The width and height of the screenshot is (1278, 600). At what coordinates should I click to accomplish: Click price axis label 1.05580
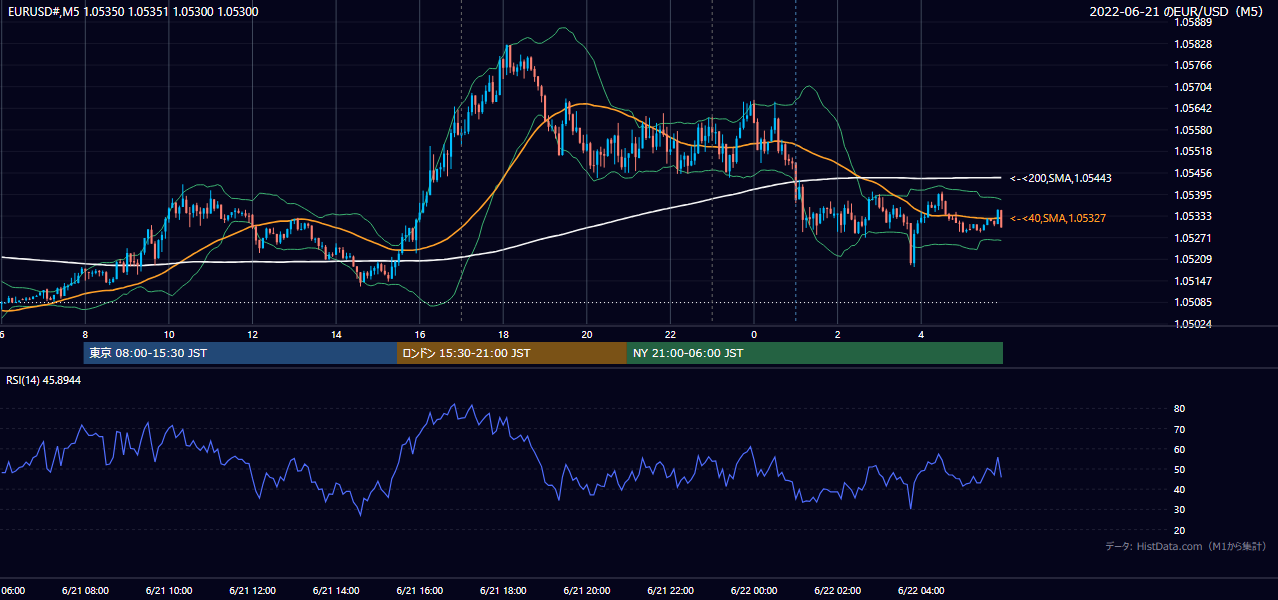point(1193,130)
